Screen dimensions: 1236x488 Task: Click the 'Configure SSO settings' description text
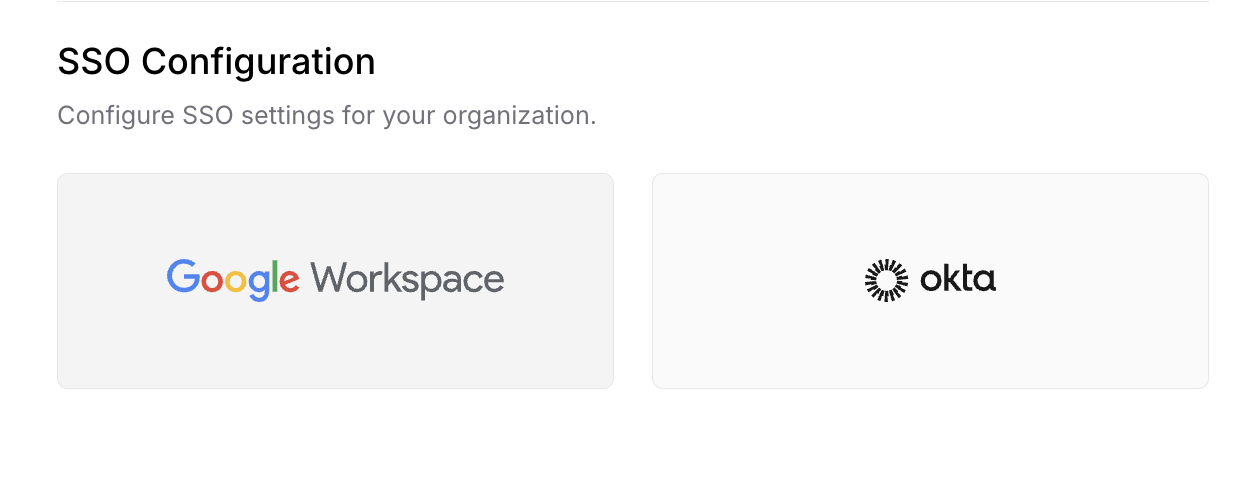coord(326,116)
